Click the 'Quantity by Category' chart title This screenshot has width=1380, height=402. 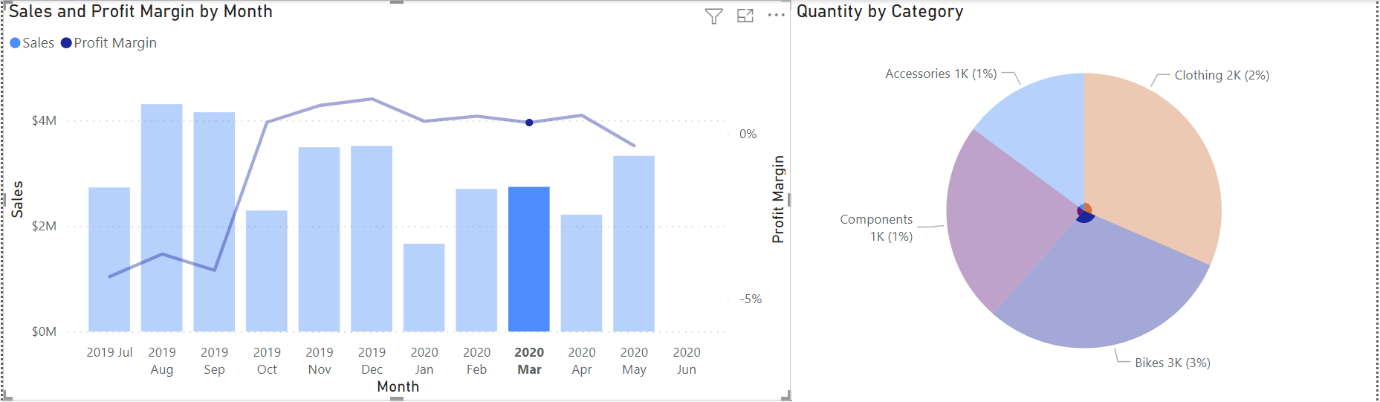tap(880, 12)
